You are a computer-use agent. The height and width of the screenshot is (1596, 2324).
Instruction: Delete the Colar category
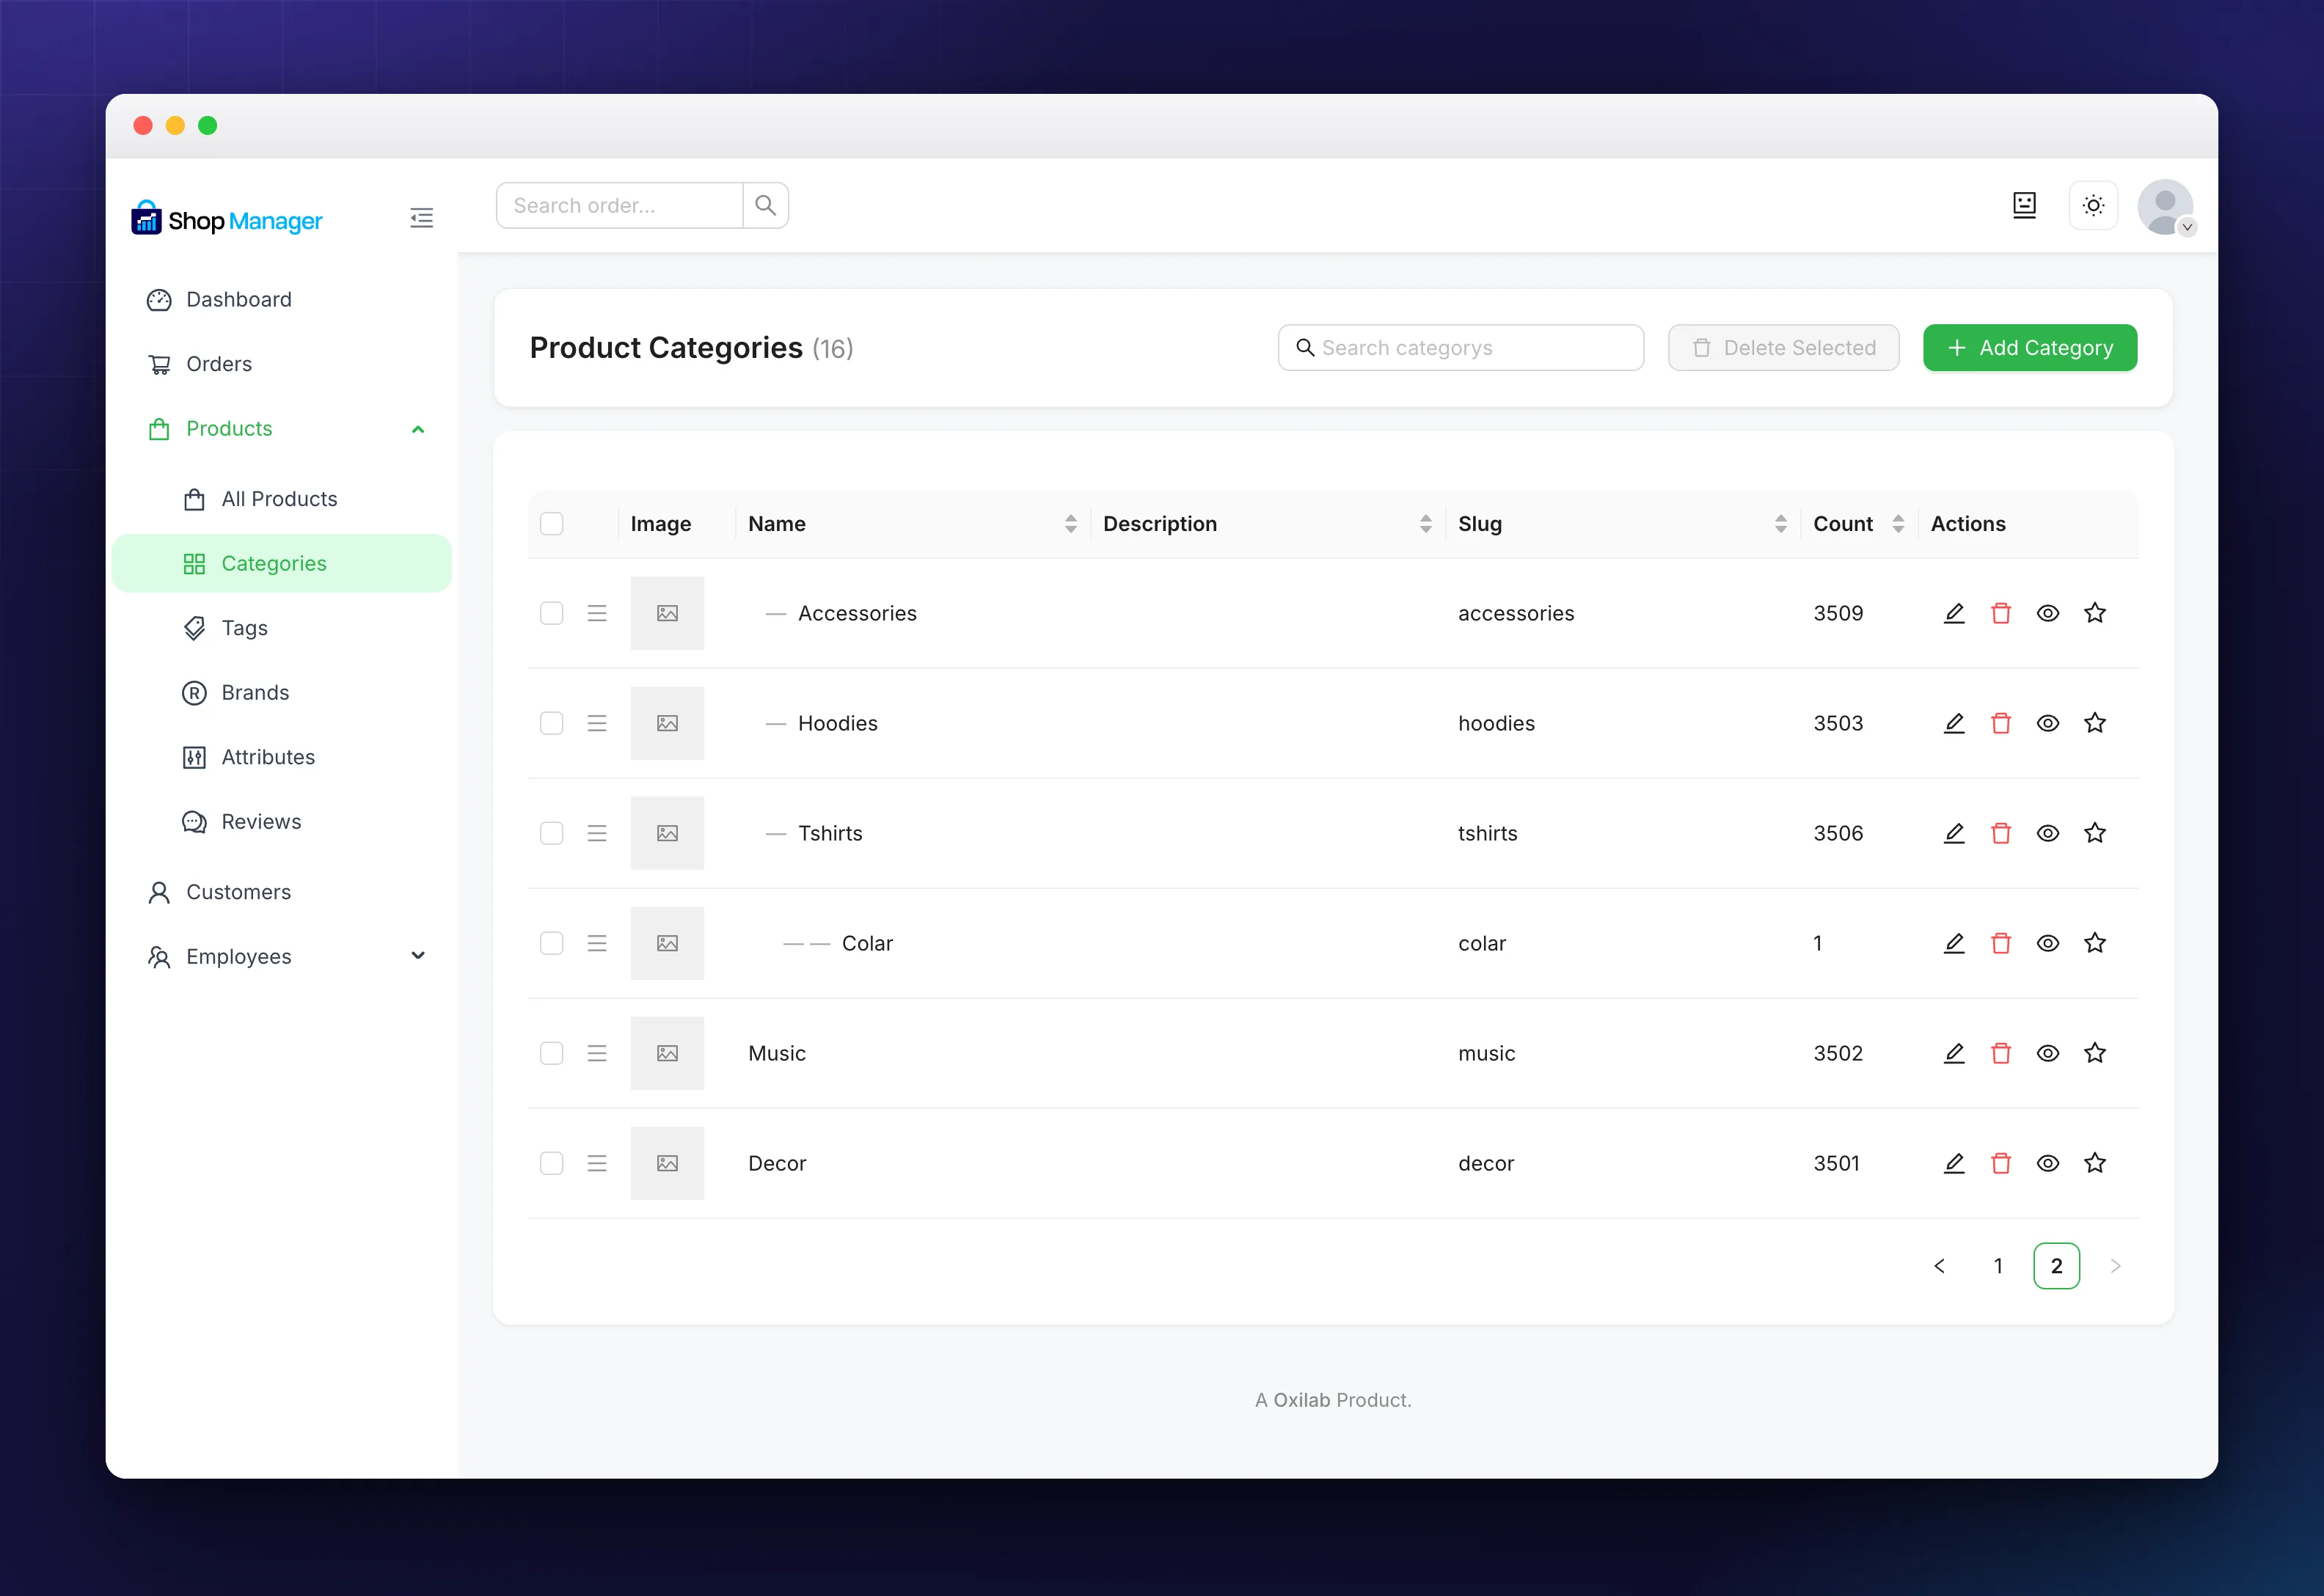2001,943
